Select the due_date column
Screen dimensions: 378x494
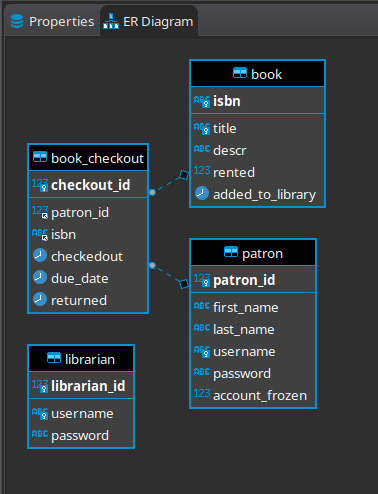(88, 278)
